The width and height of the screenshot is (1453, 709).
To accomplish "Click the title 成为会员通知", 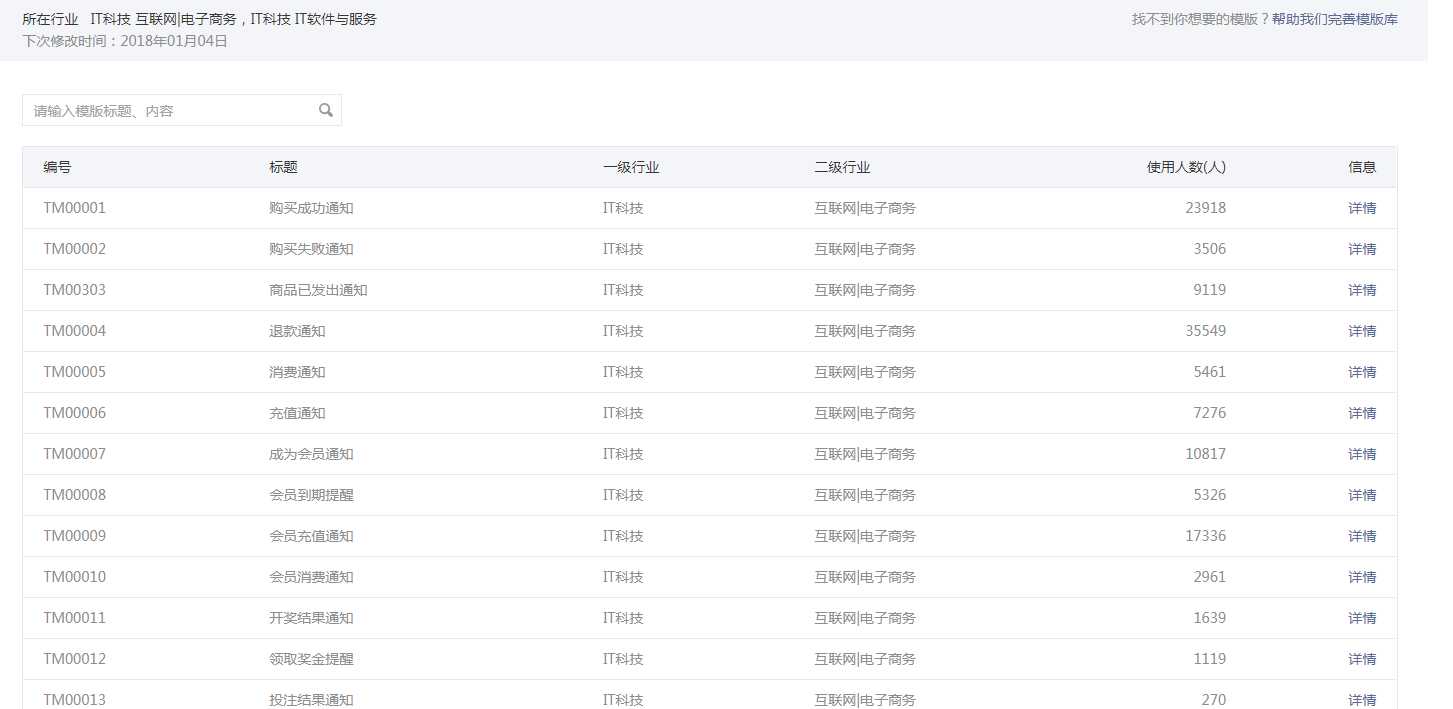I will [x=311, y=454].
